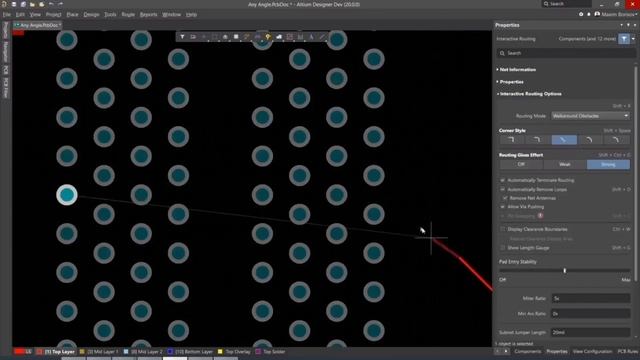This screenshot has width=640, height=360.
Task: Open the Reports menu
Action: coord(148,14)
